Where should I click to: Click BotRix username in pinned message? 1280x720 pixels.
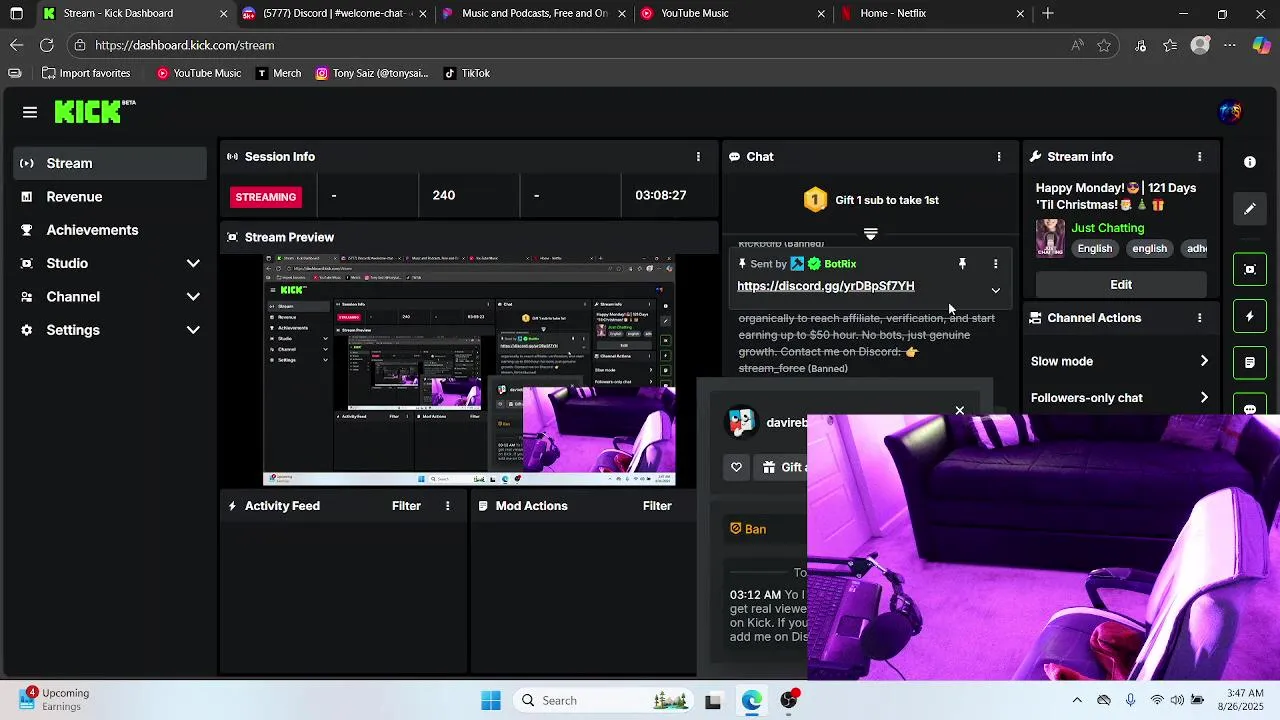pos(840,264)
